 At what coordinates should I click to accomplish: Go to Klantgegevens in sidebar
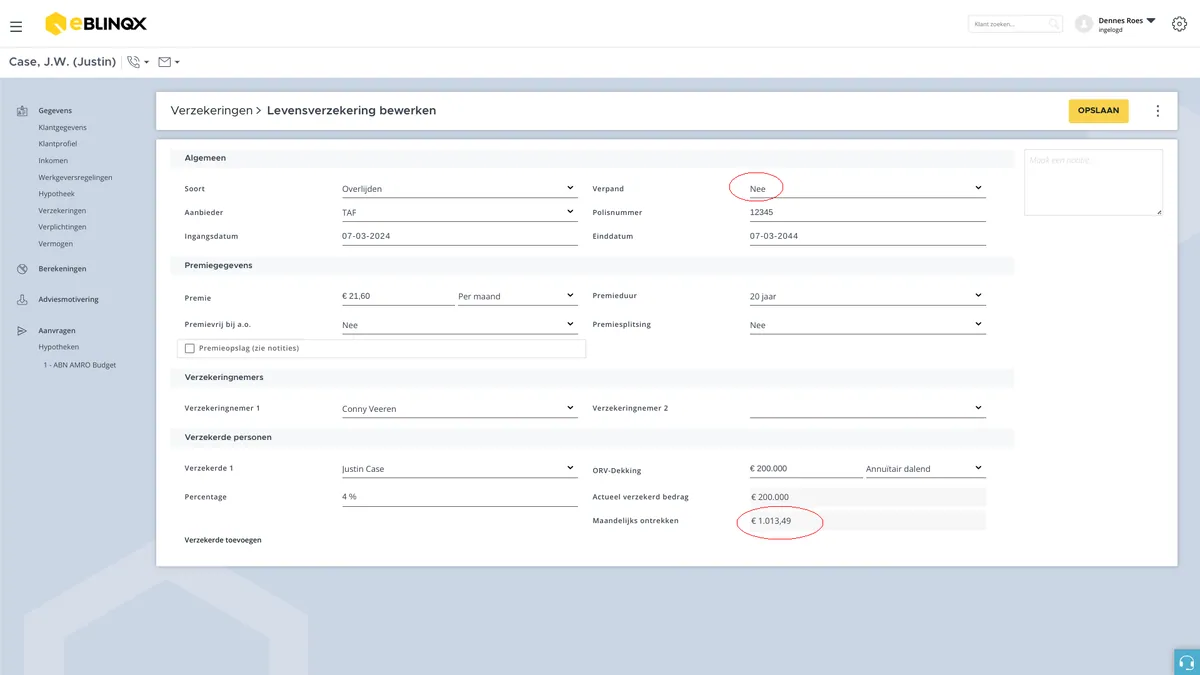click(x=62, y=128)
